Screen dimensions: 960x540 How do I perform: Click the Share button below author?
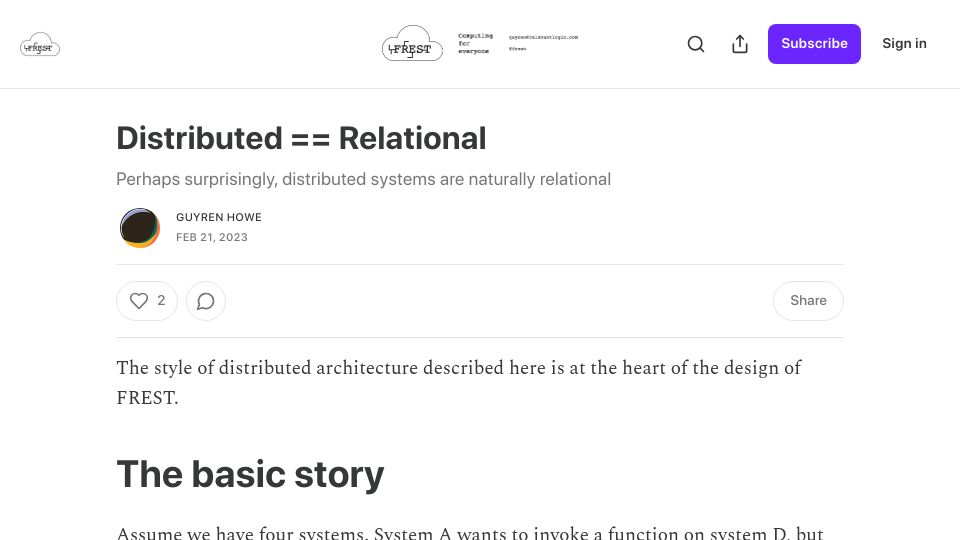(808, 301)
